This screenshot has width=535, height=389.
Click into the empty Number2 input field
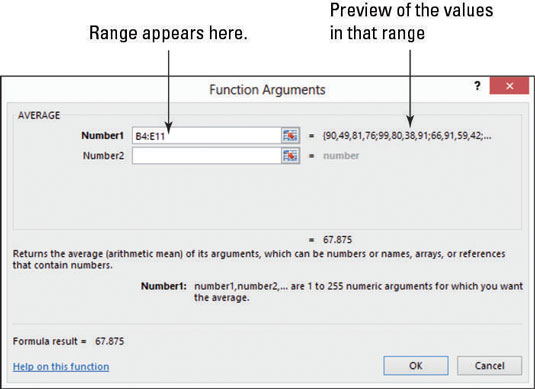(x=207, y=156)
